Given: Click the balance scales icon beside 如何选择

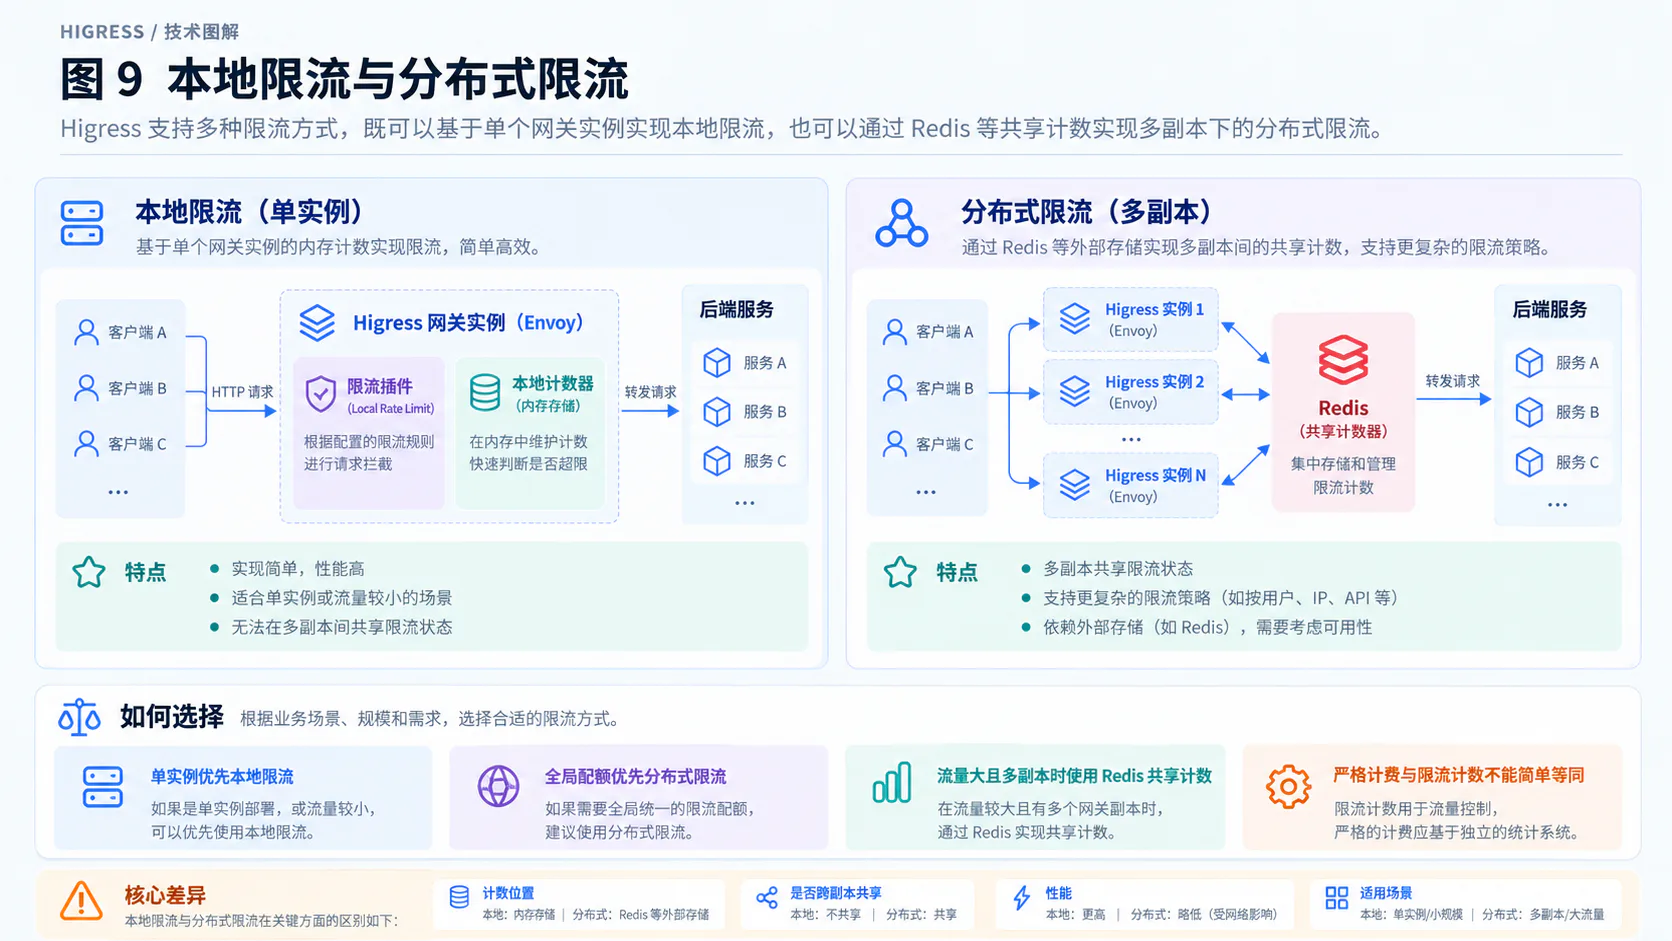Looking at the screenshot, I should point(79,717).
